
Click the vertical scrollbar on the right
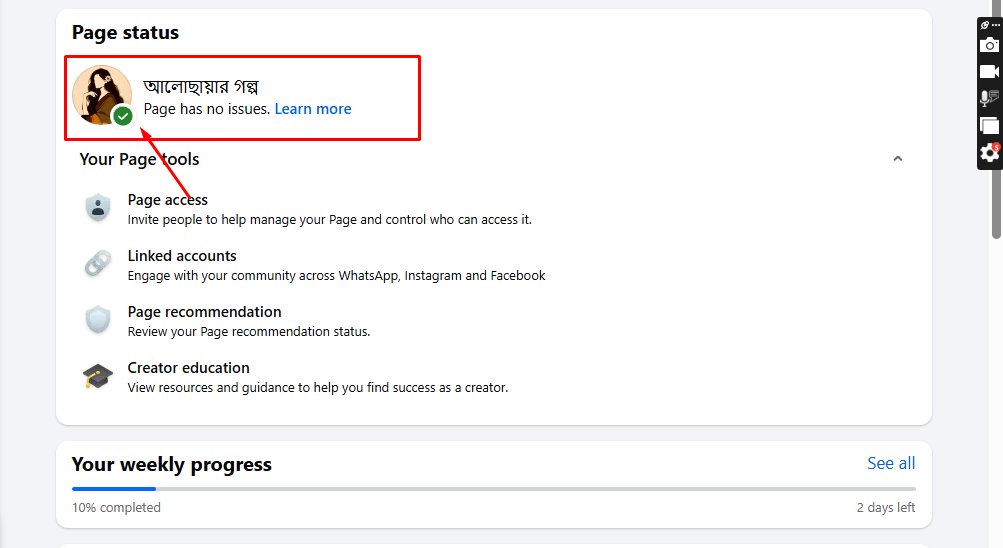tap(996, 128)
